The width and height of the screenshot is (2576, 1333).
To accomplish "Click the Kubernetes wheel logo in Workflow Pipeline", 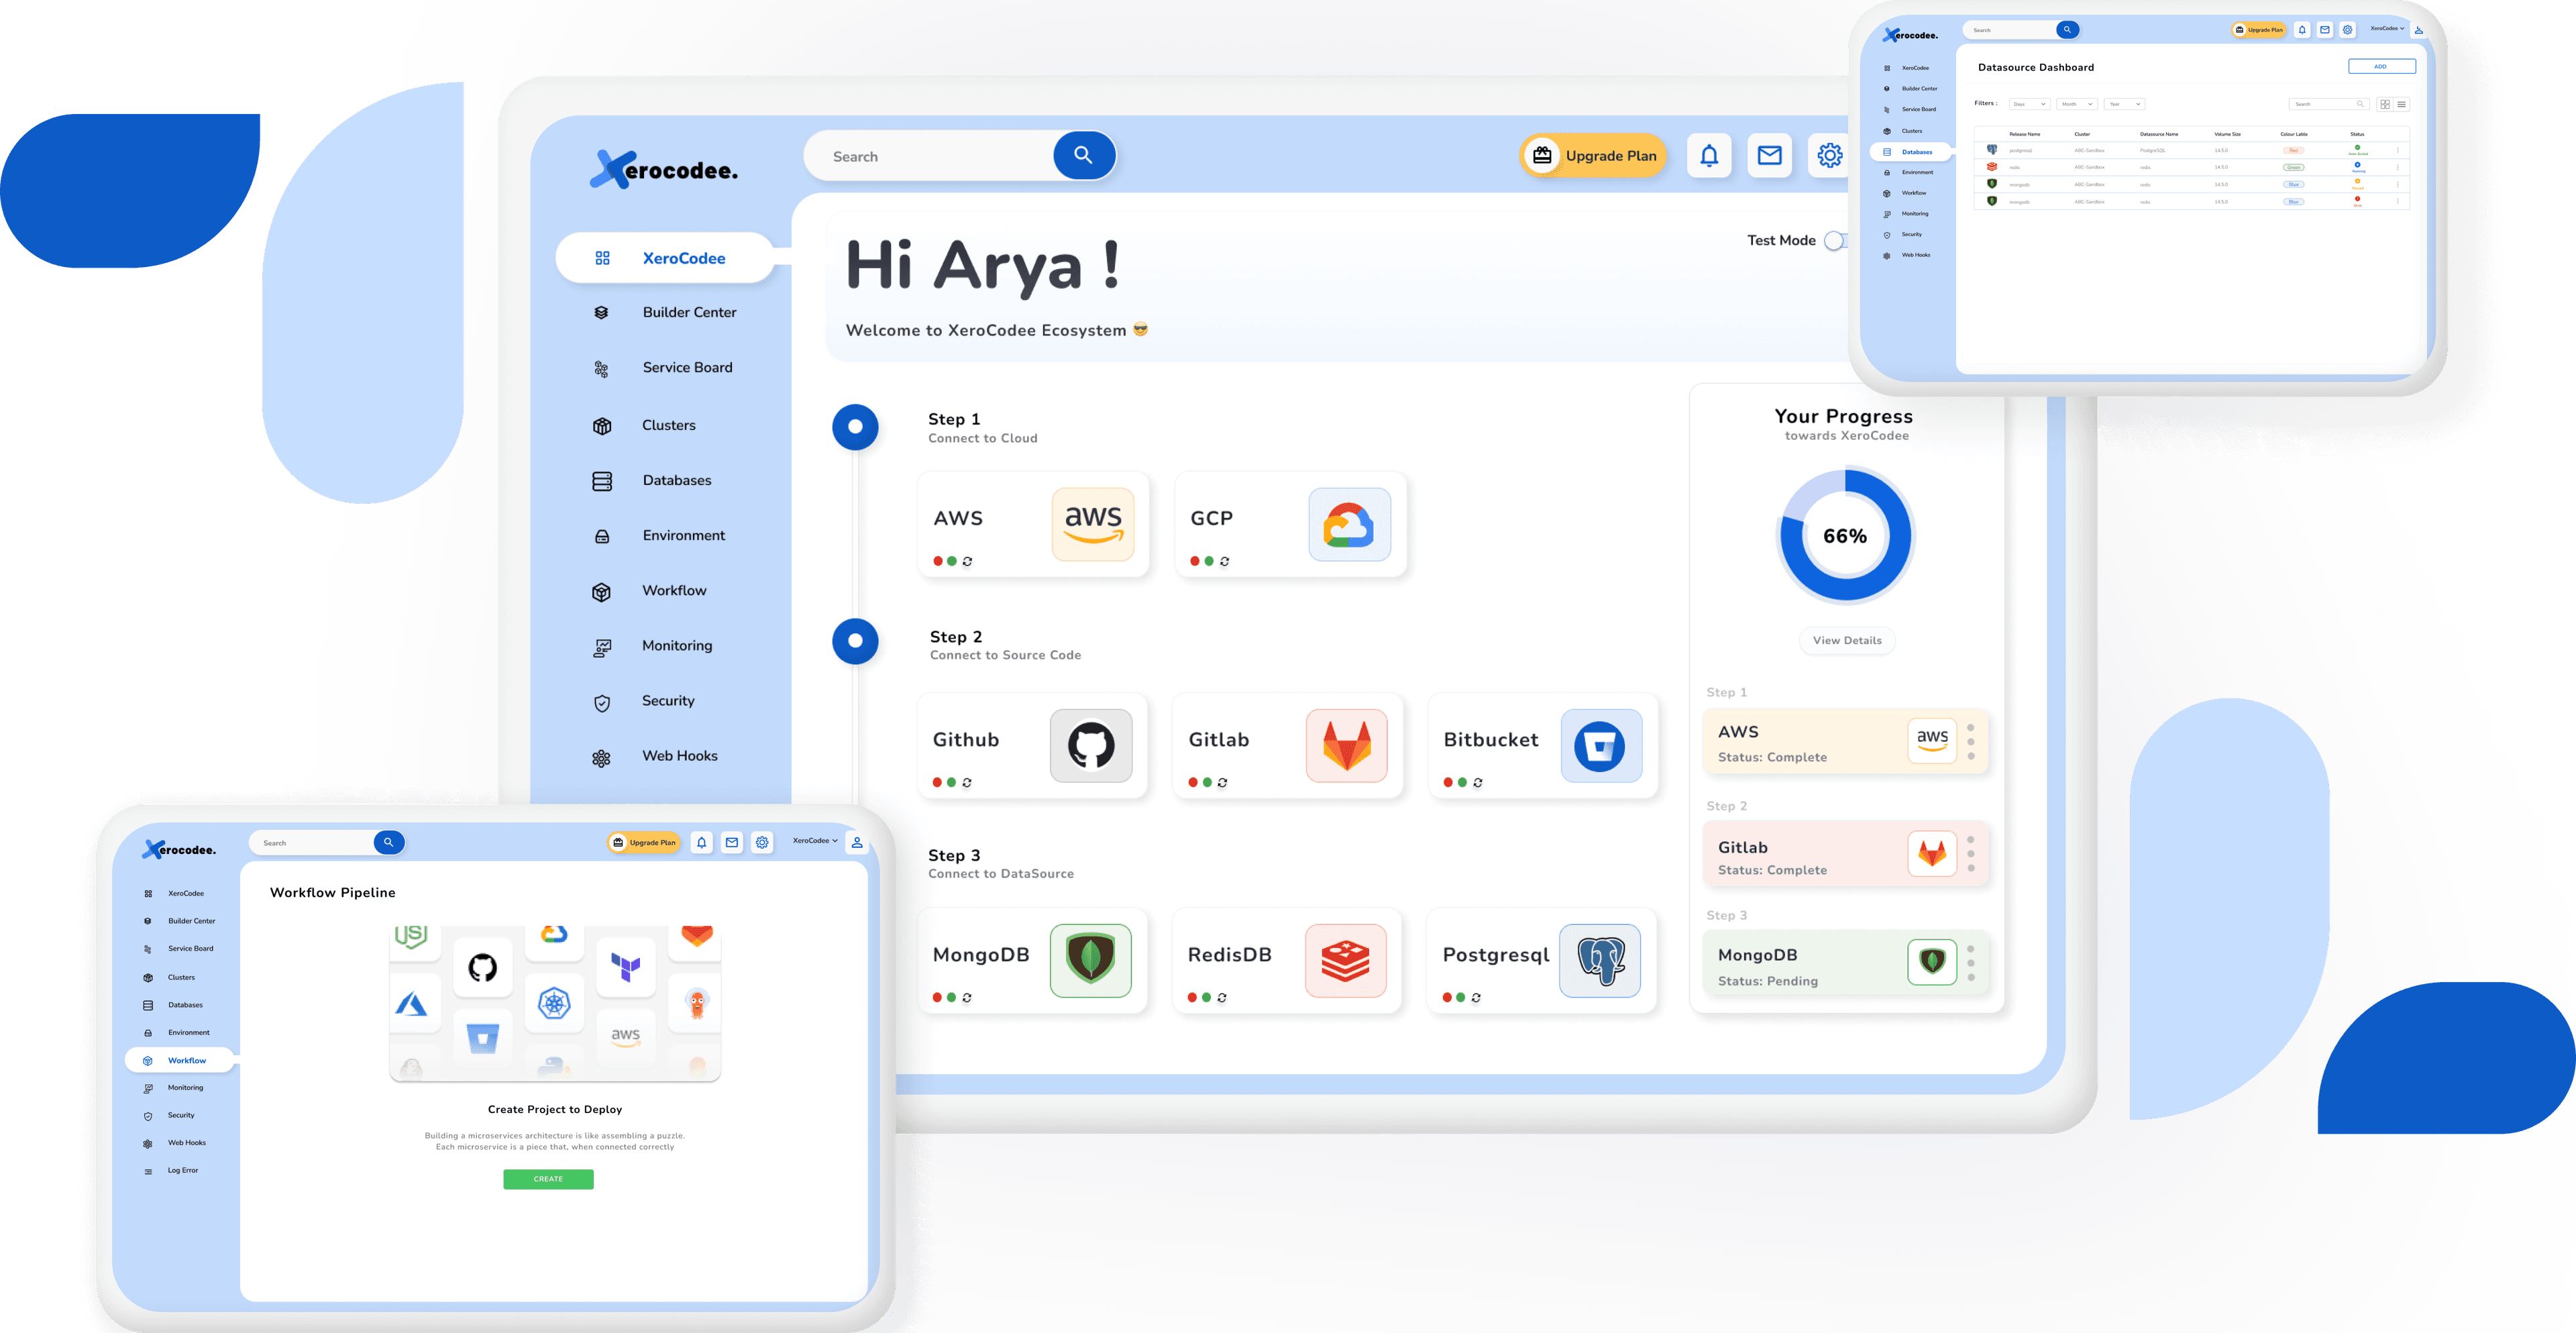I will [554, 1002].
